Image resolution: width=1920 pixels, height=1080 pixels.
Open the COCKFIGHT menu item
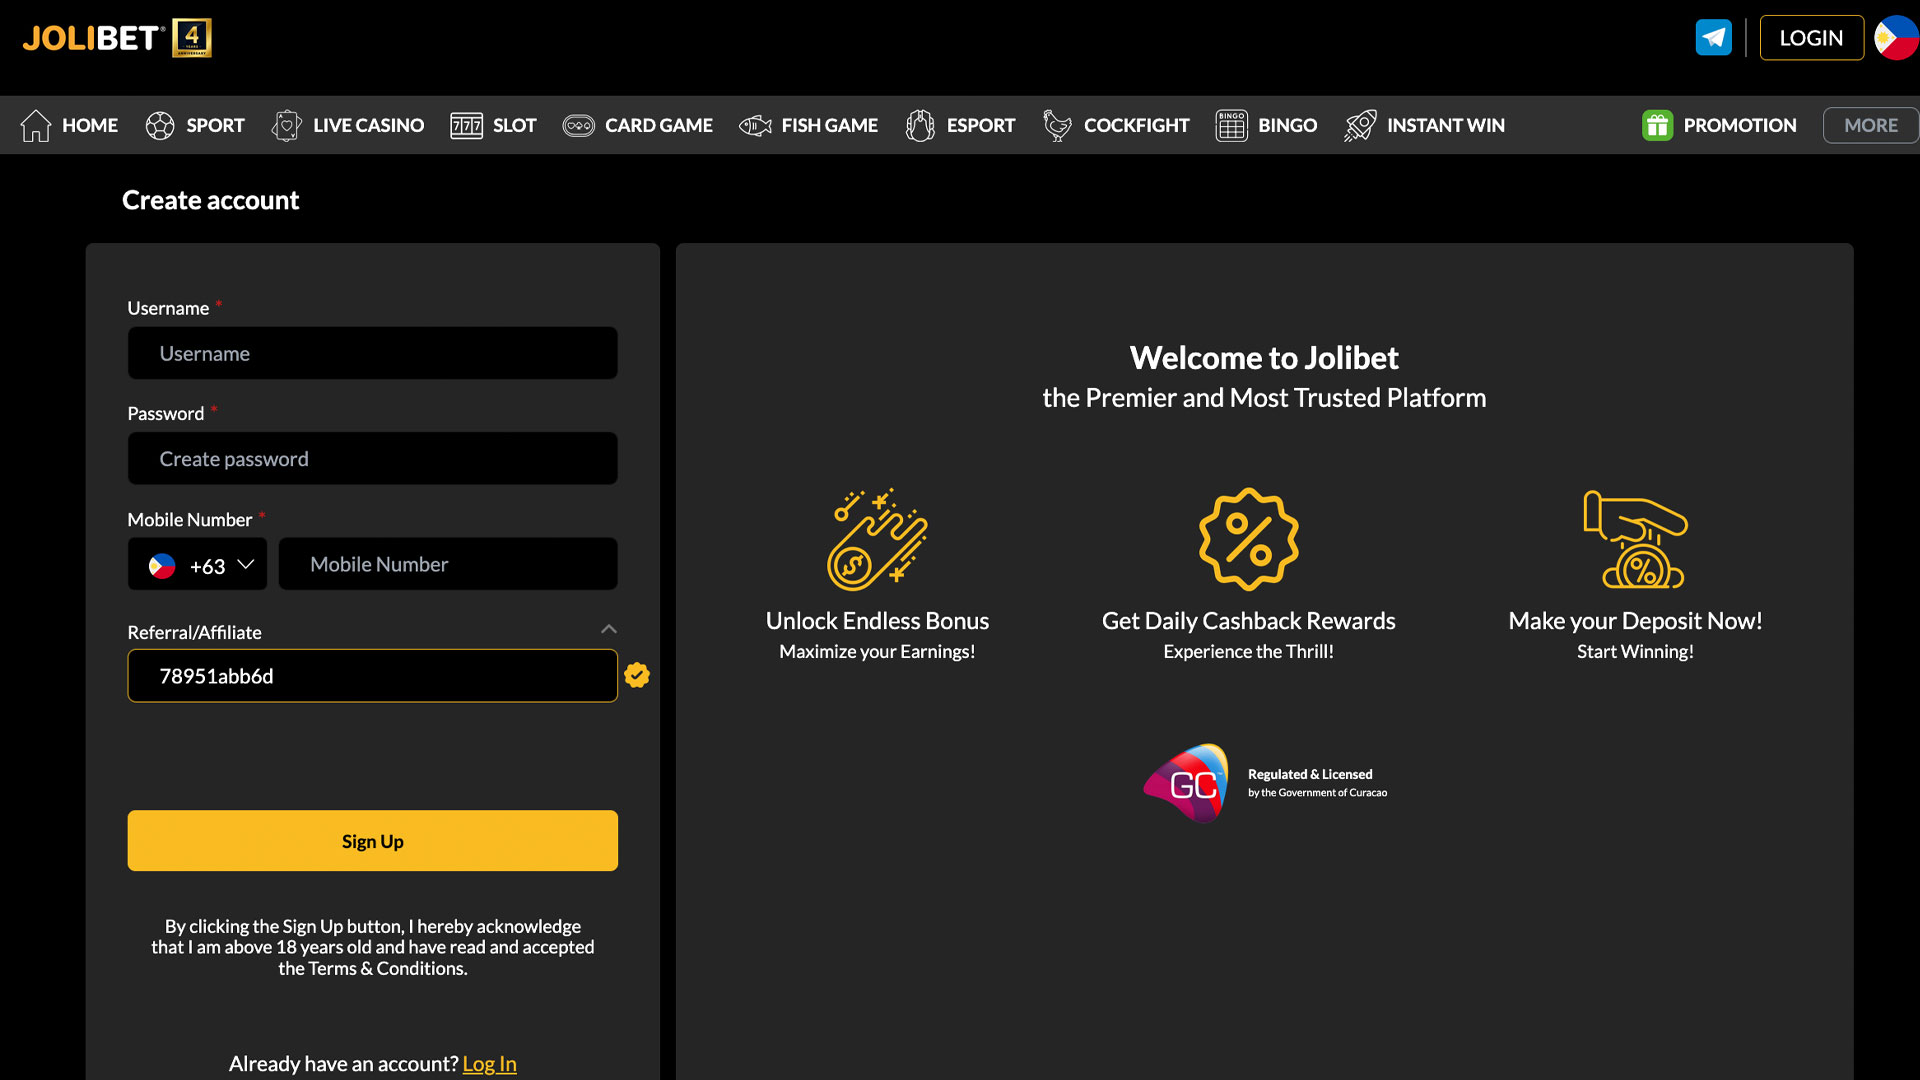point(1136,125)
